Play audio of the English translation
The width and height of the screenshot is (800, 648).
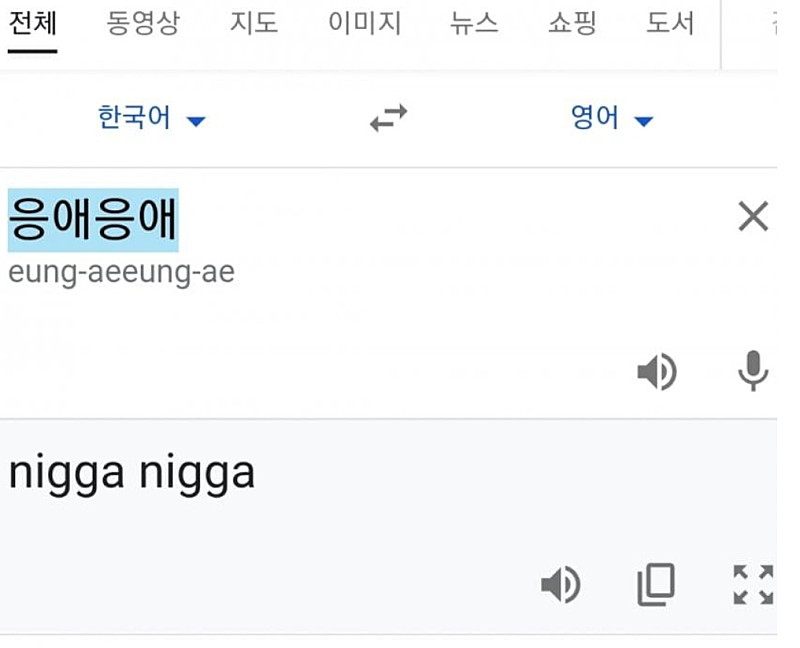click(x=560, y=585)
